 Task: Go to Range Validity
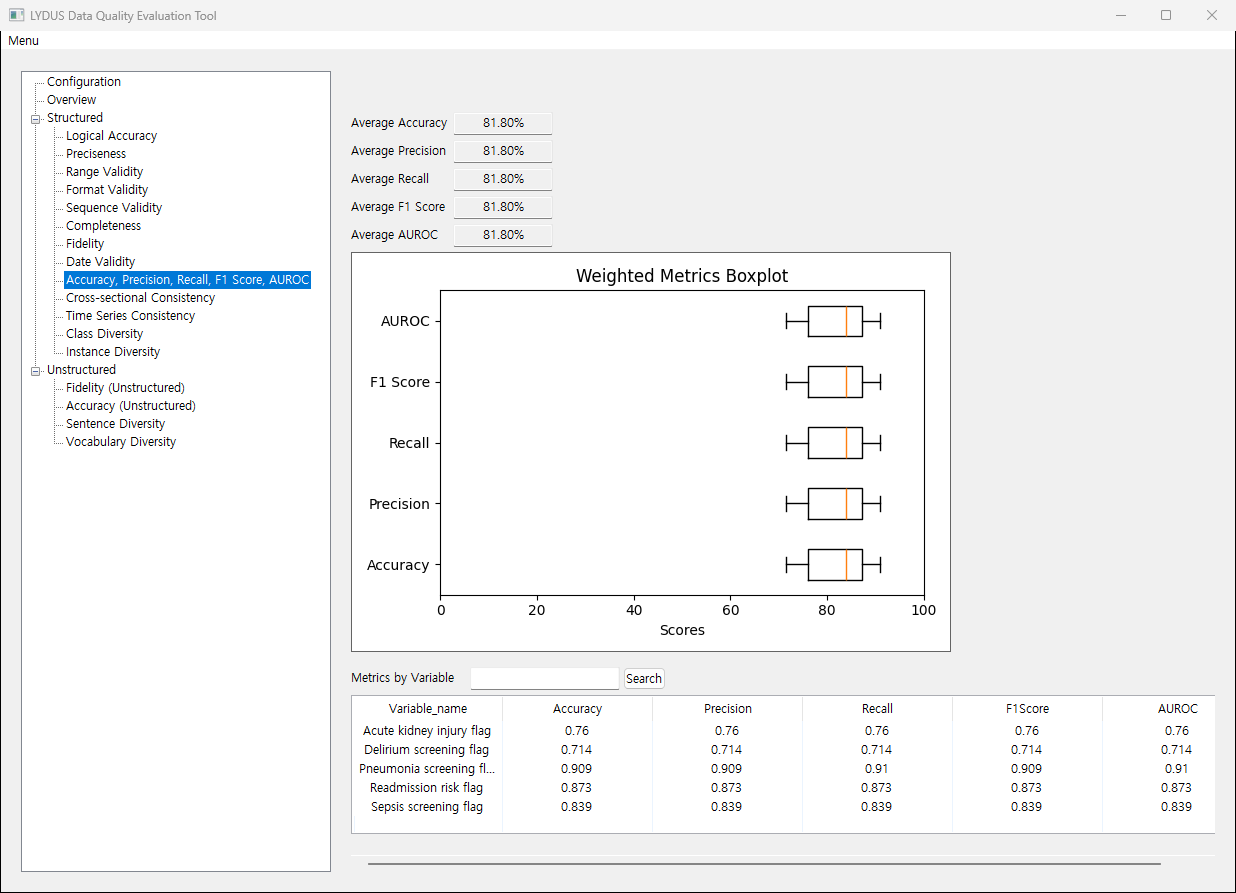(x=105, y=172)
